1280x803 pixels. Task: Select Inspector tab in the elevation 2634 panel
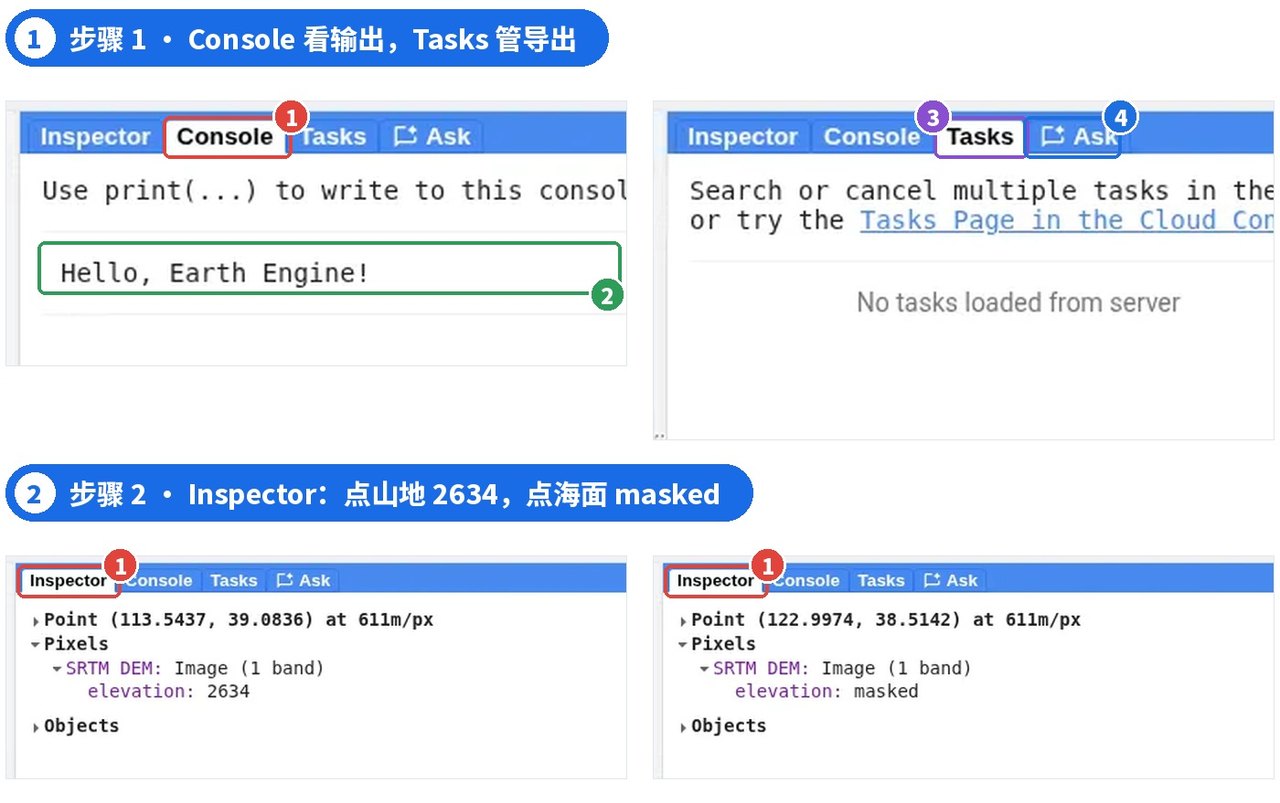tap(68, 580)
